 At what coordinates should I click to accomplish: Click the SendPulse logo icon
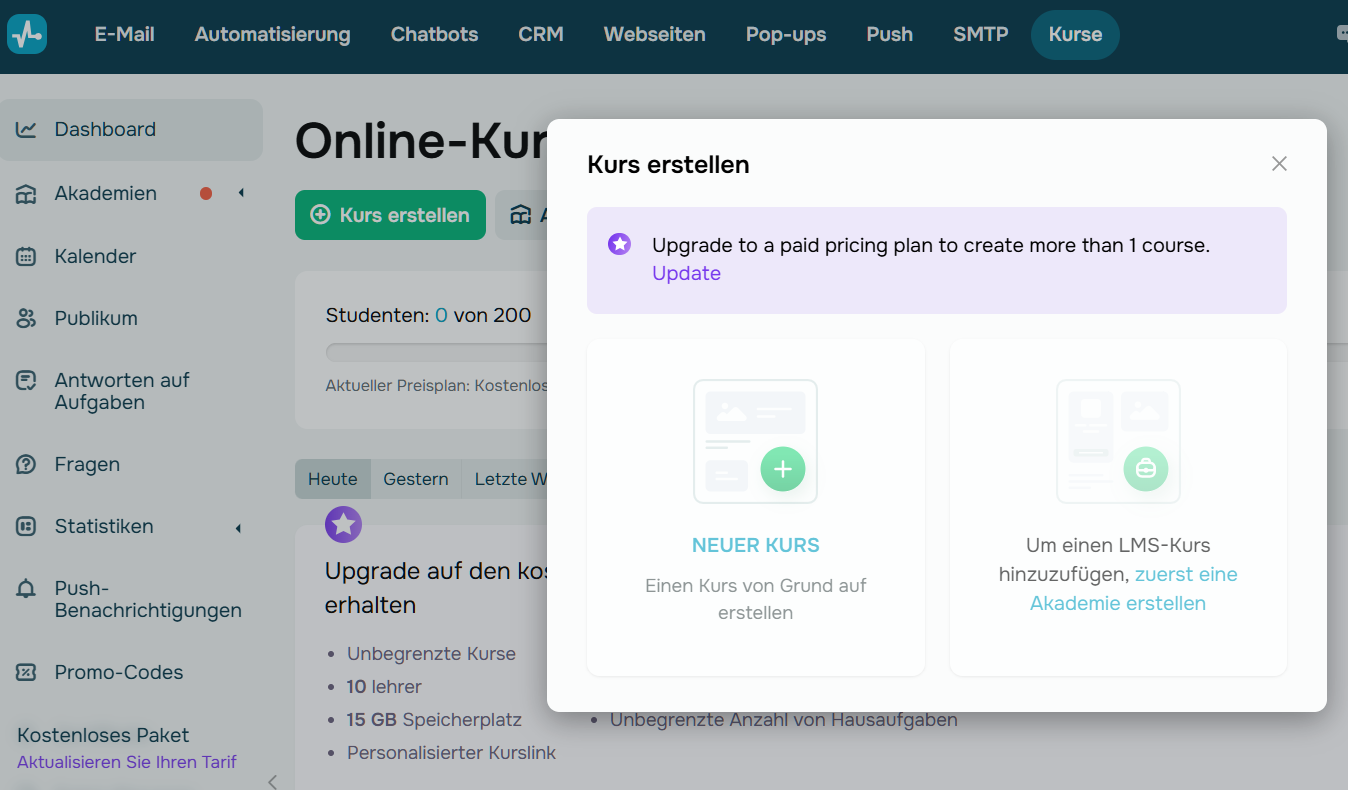pyautogui.click(x=27, y=34)
